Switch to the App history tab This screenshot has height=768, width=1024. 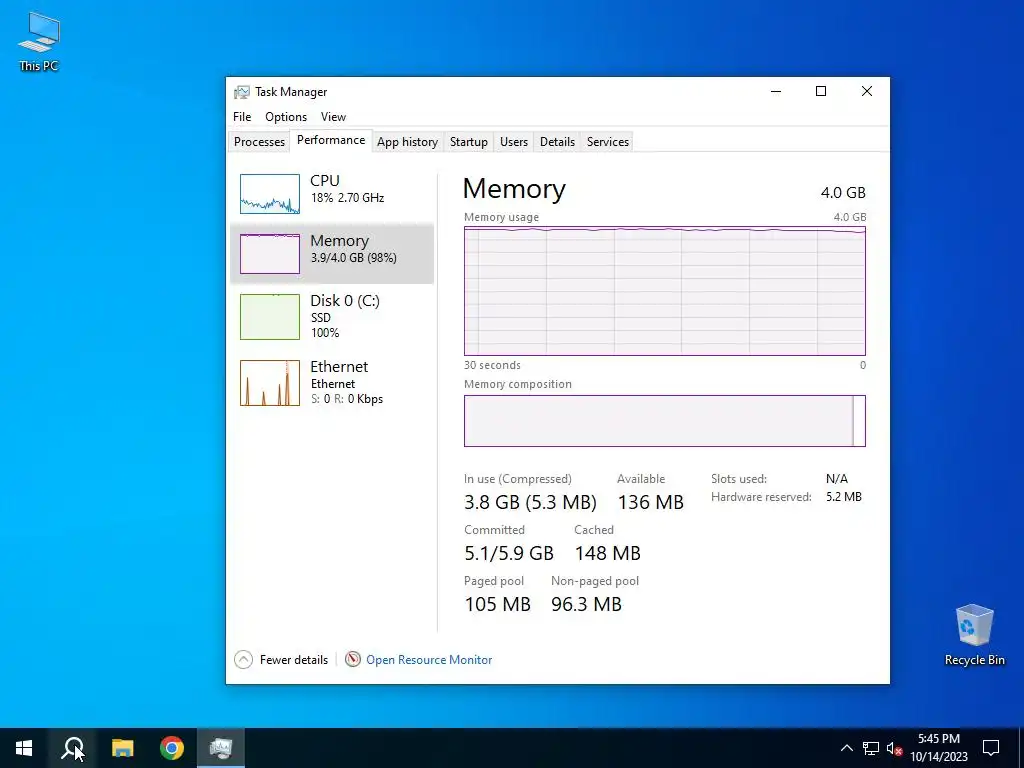point(407,142)
